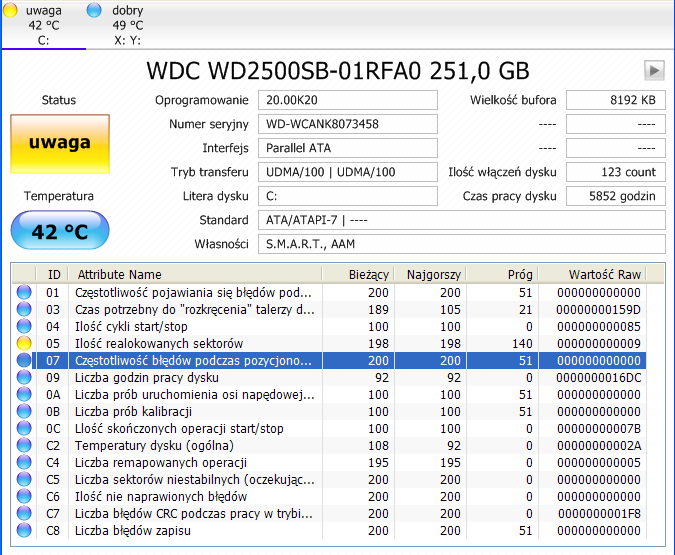Click the UDMA/100 transfer mode field
675x555 pixels.
(348, 172)
